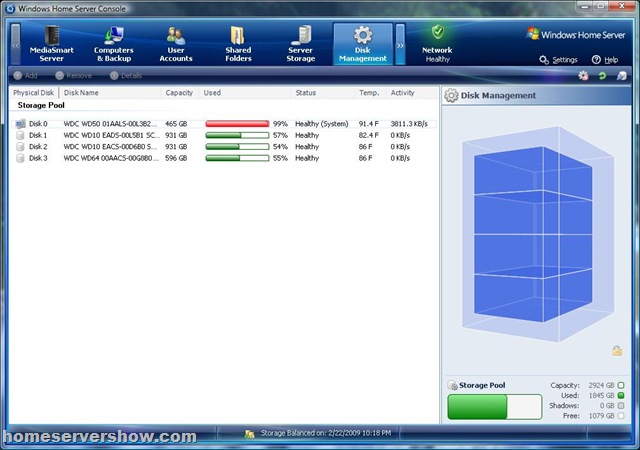Click the Storage Pool icon in summary

(x=452, y=385)
